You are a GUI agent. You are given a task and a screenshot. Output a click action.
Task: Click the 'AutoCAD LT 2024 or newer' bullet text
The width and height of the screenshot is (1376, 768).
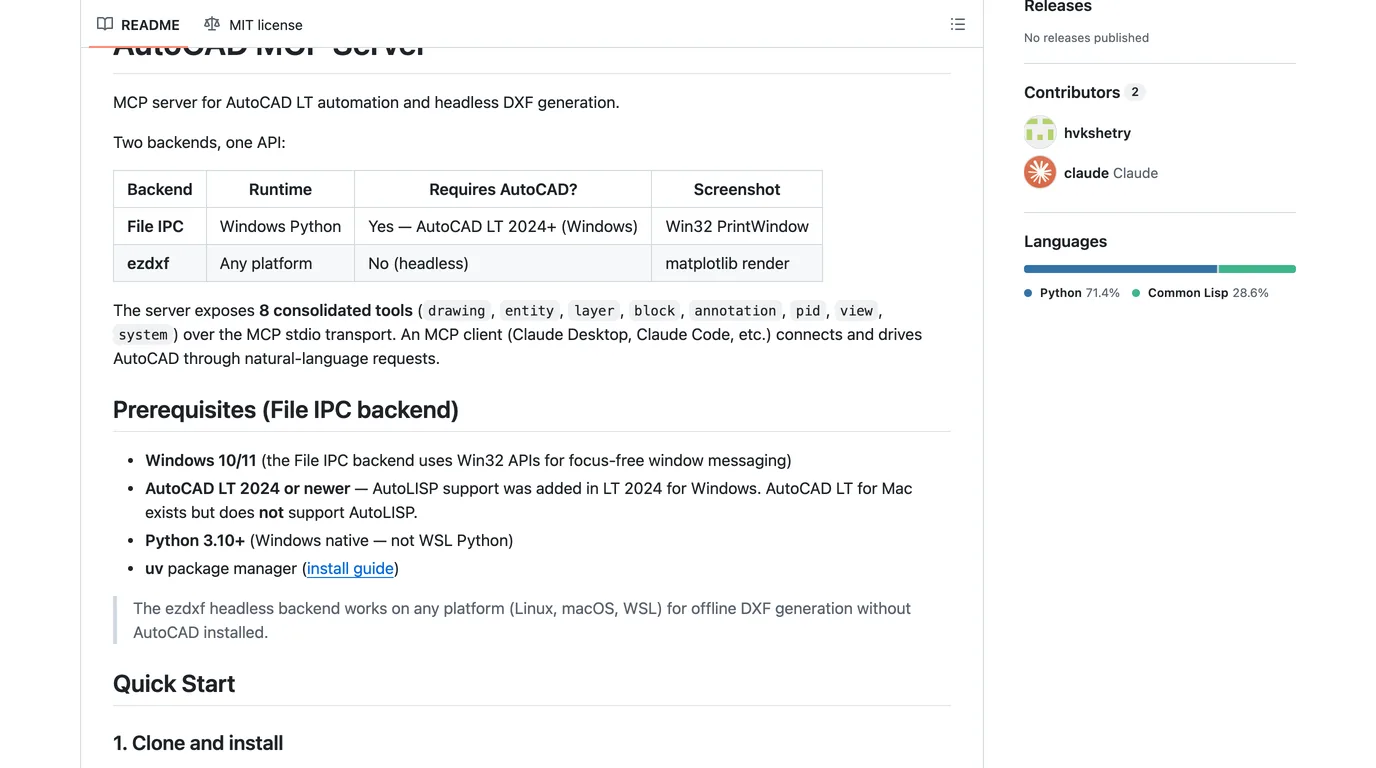tap(248, 488)
